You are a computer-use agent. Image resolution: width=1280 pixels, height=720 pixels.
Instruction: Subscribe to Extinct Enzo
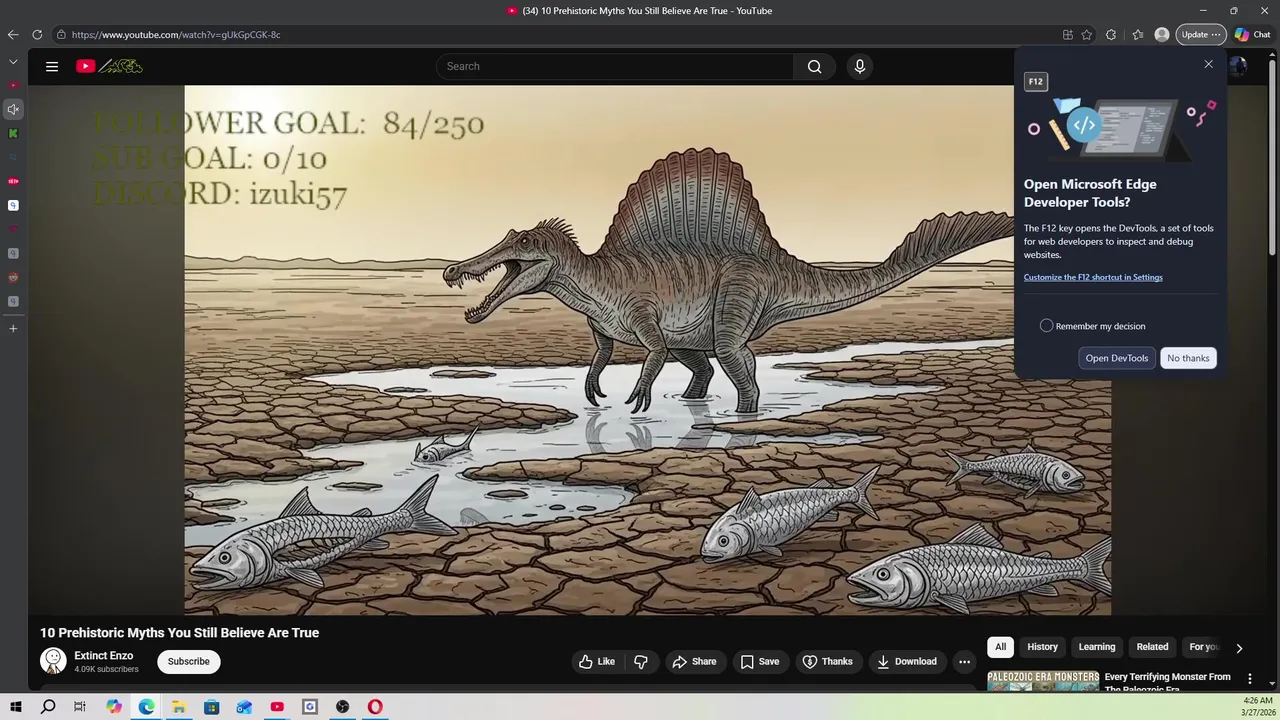pyautogui.click(x=188, y=661)
